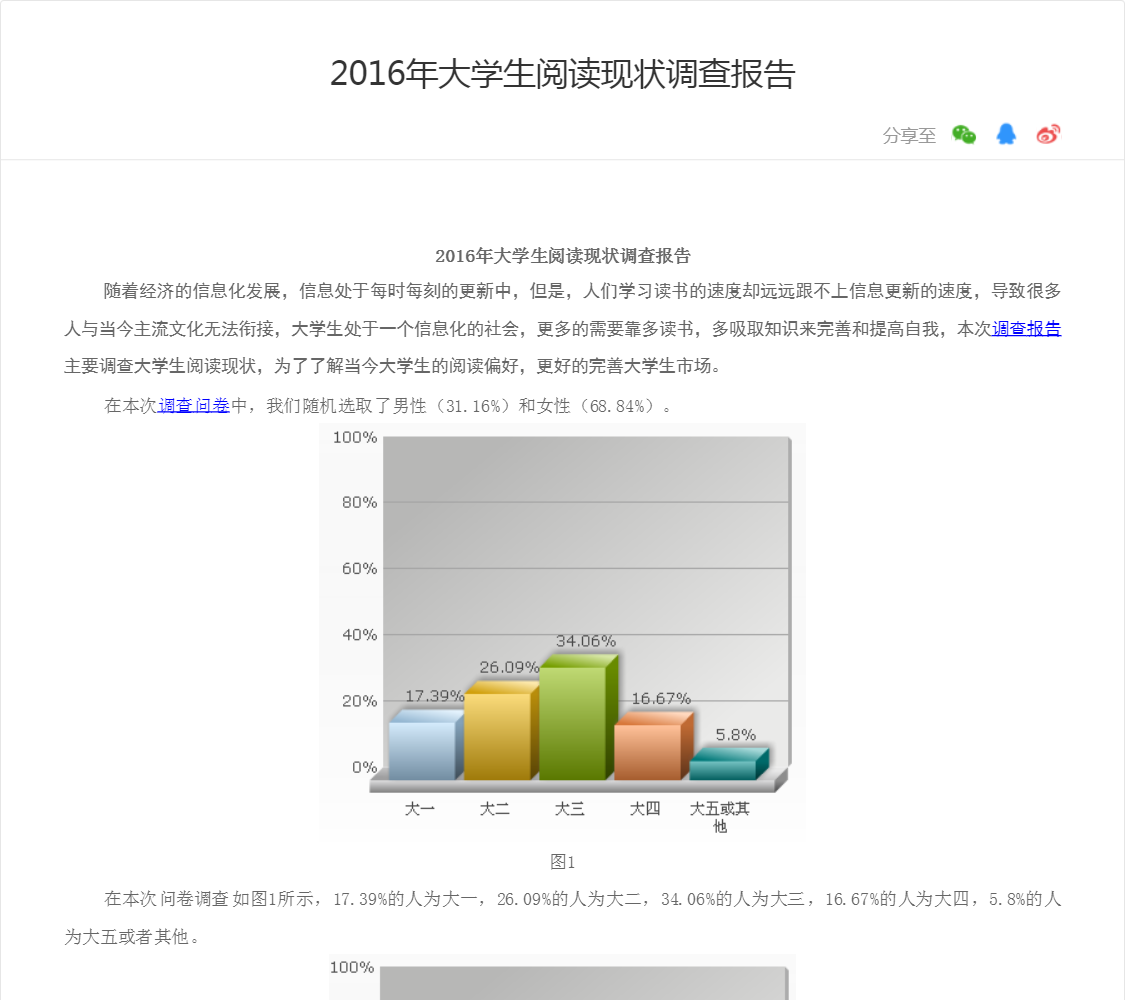Share the report to Weibo

point(1048,134)
